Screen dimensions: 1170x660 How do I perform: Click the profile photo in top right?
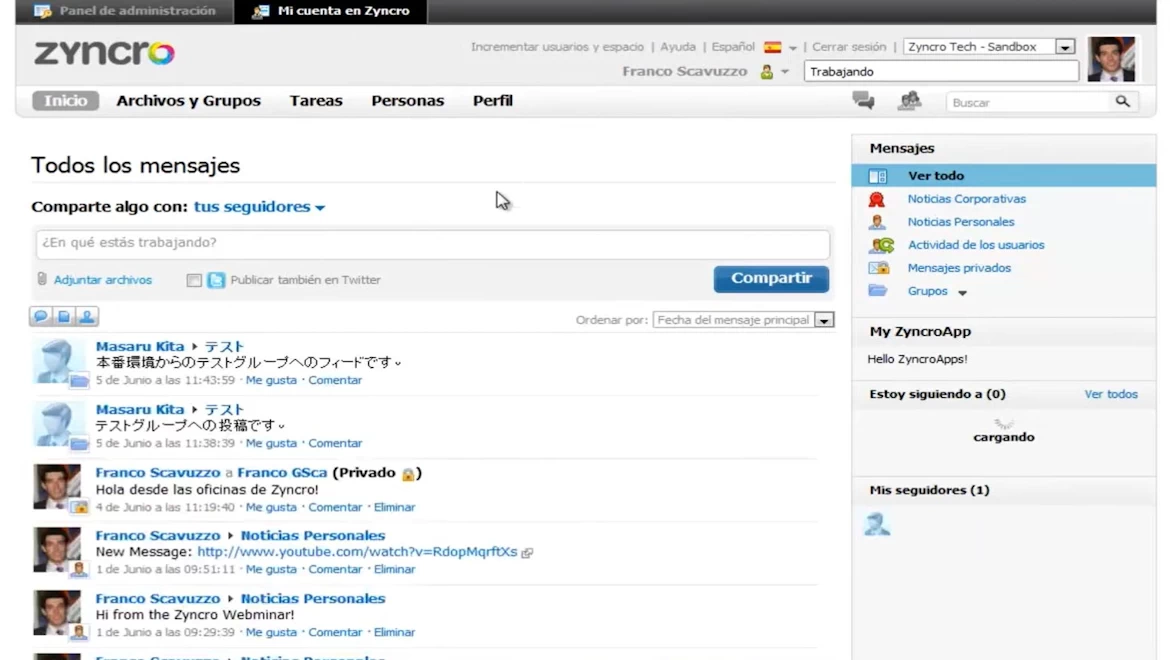pos(1111,58)
